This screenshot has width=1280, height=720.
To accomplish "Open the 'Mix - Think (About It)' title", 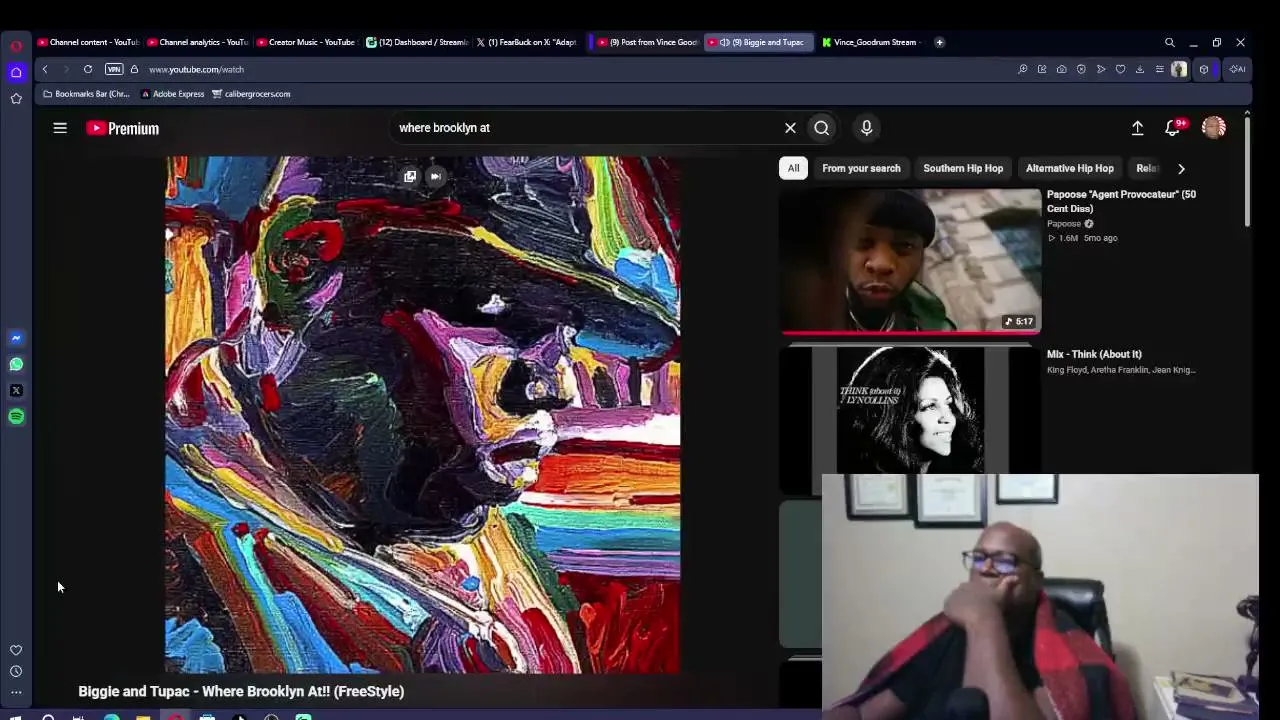I will coord(1094,354).
